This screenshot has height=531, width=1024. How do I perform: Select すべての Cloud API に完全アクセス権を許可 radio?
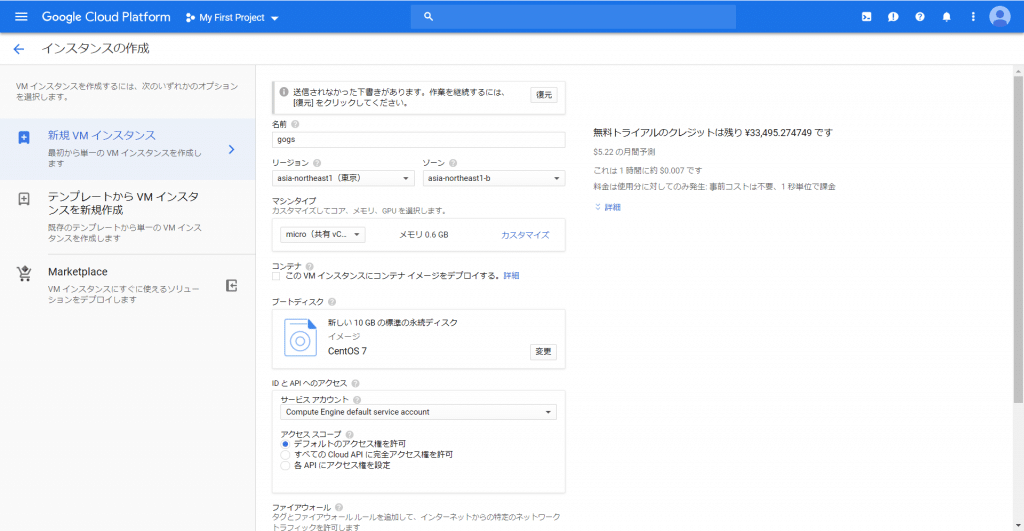[x=286, y=454]
